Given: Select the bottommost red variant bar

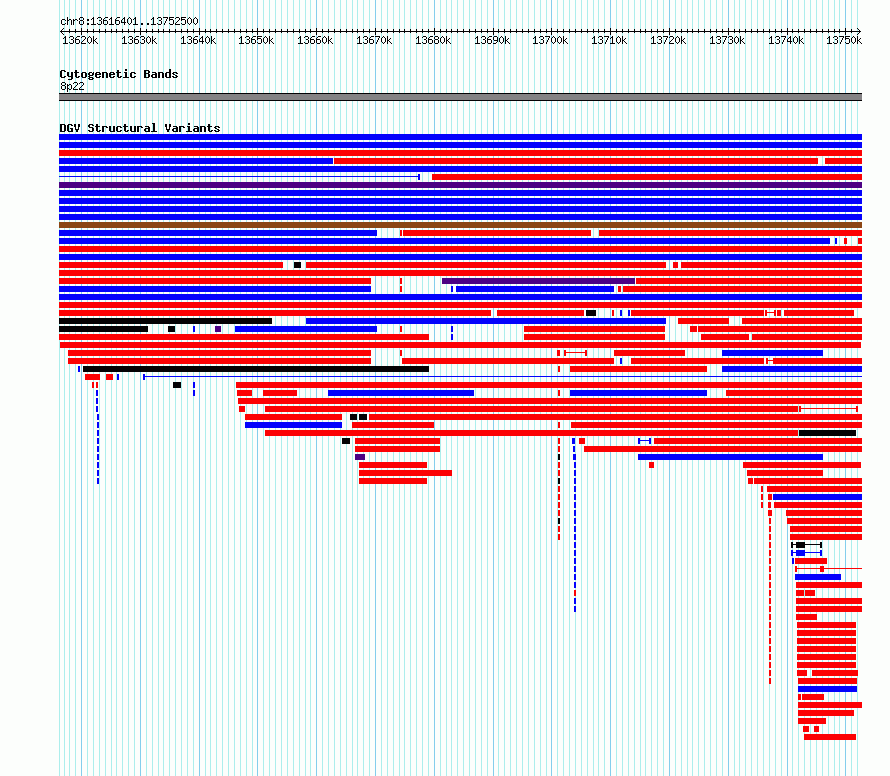Looking at the screenshot, I should point(830,737).
